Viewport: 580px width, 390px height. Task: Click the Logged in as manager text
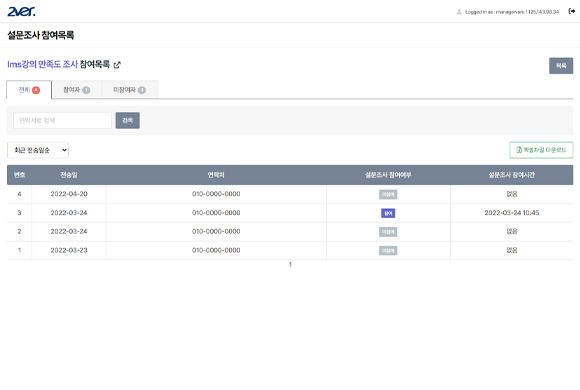point(512,12)
